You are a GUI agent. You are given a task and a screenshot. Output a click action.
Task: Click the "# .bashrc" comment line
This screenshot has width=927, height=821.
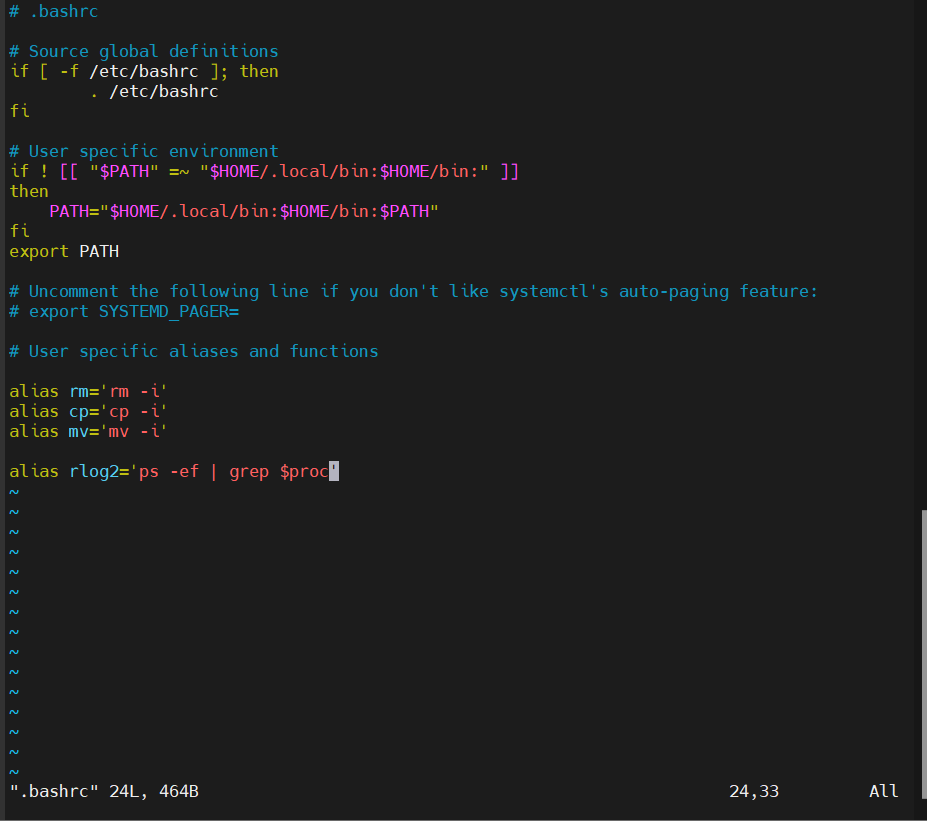(x=54, y=11)
